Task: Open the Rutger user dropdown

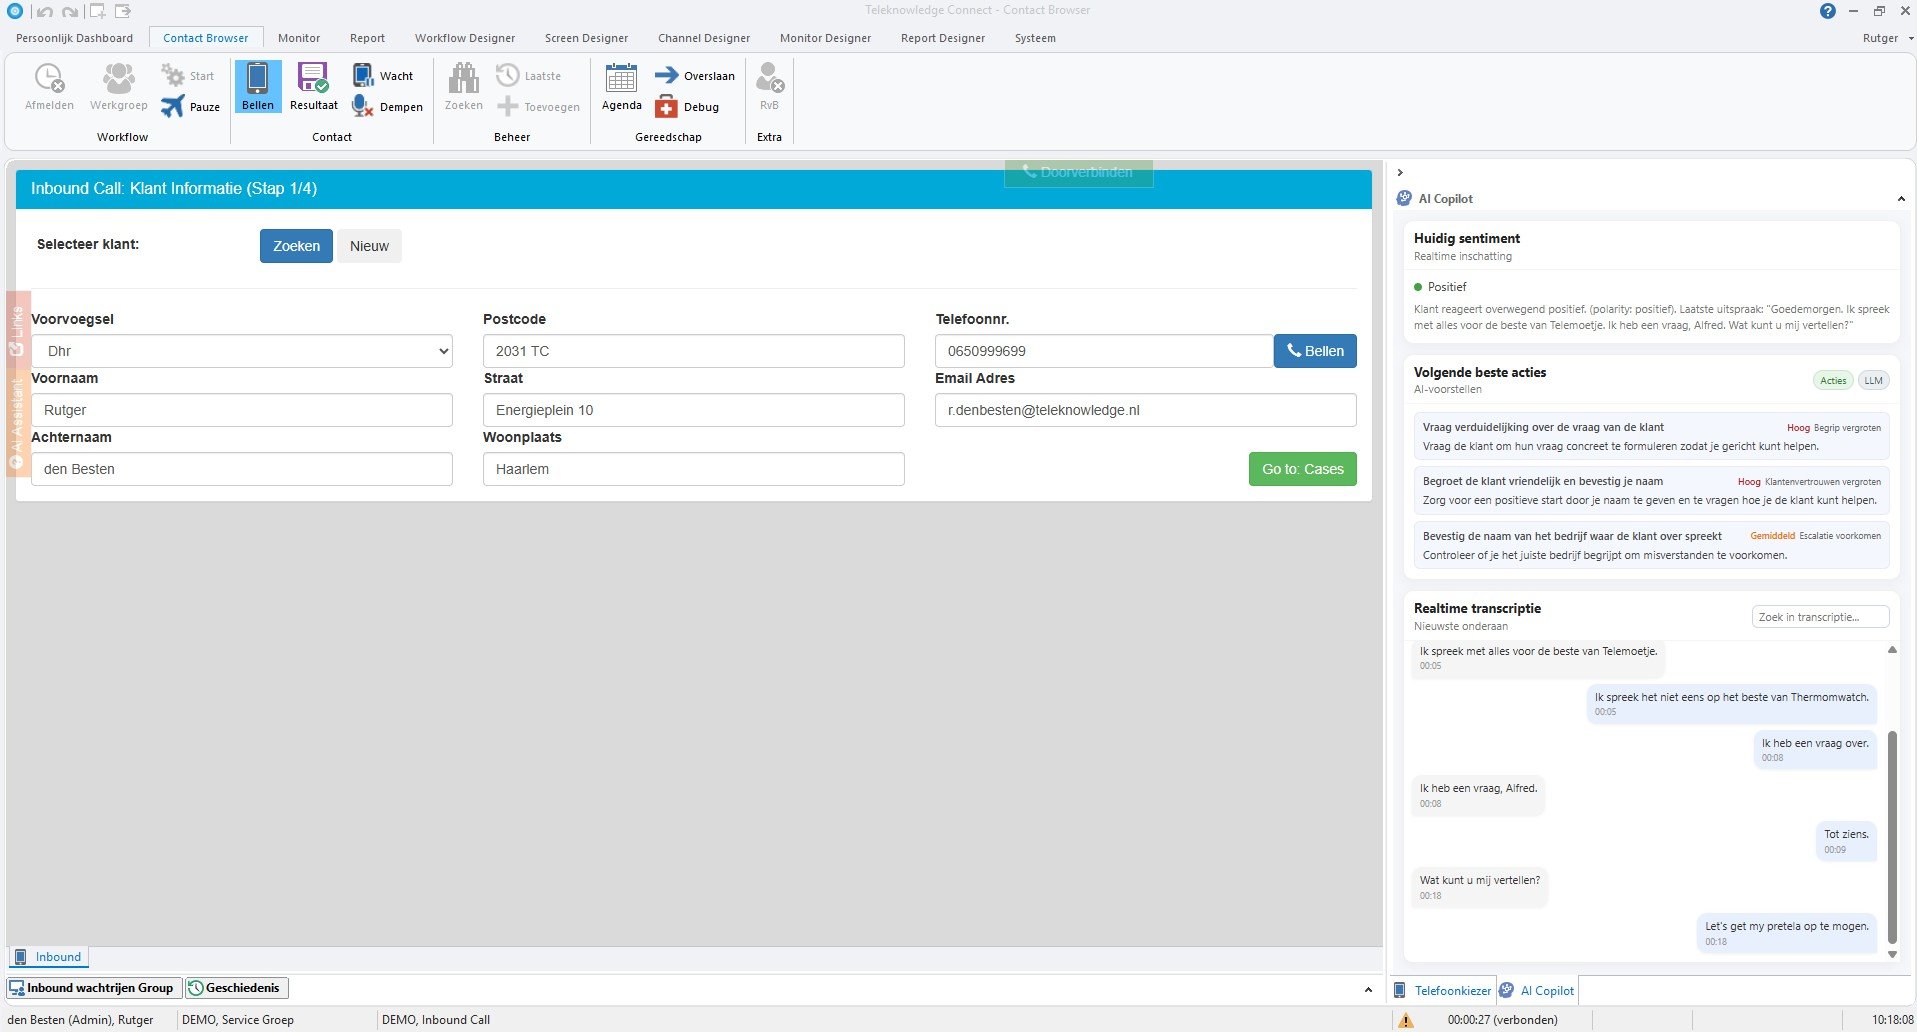Action: coord(1887,38)
